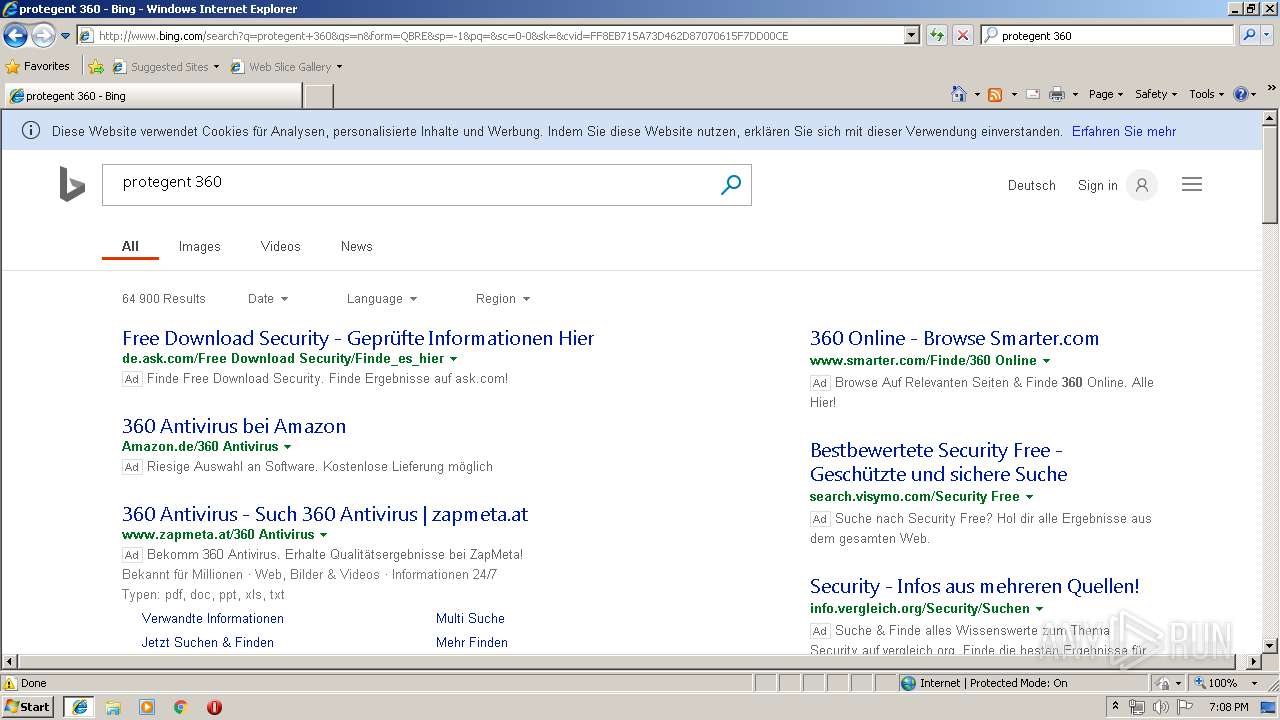Click the Favorites star button
This screenshot has height=720, width=1280.
click(x=37, y=66)
